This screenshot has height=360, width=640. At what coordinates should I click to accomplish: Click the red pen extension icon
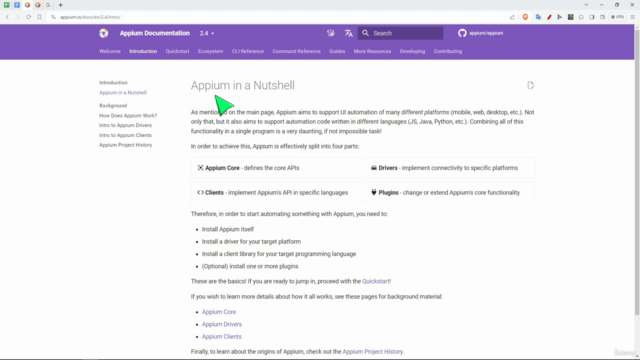pyautogui.click(x=549, y=17)
